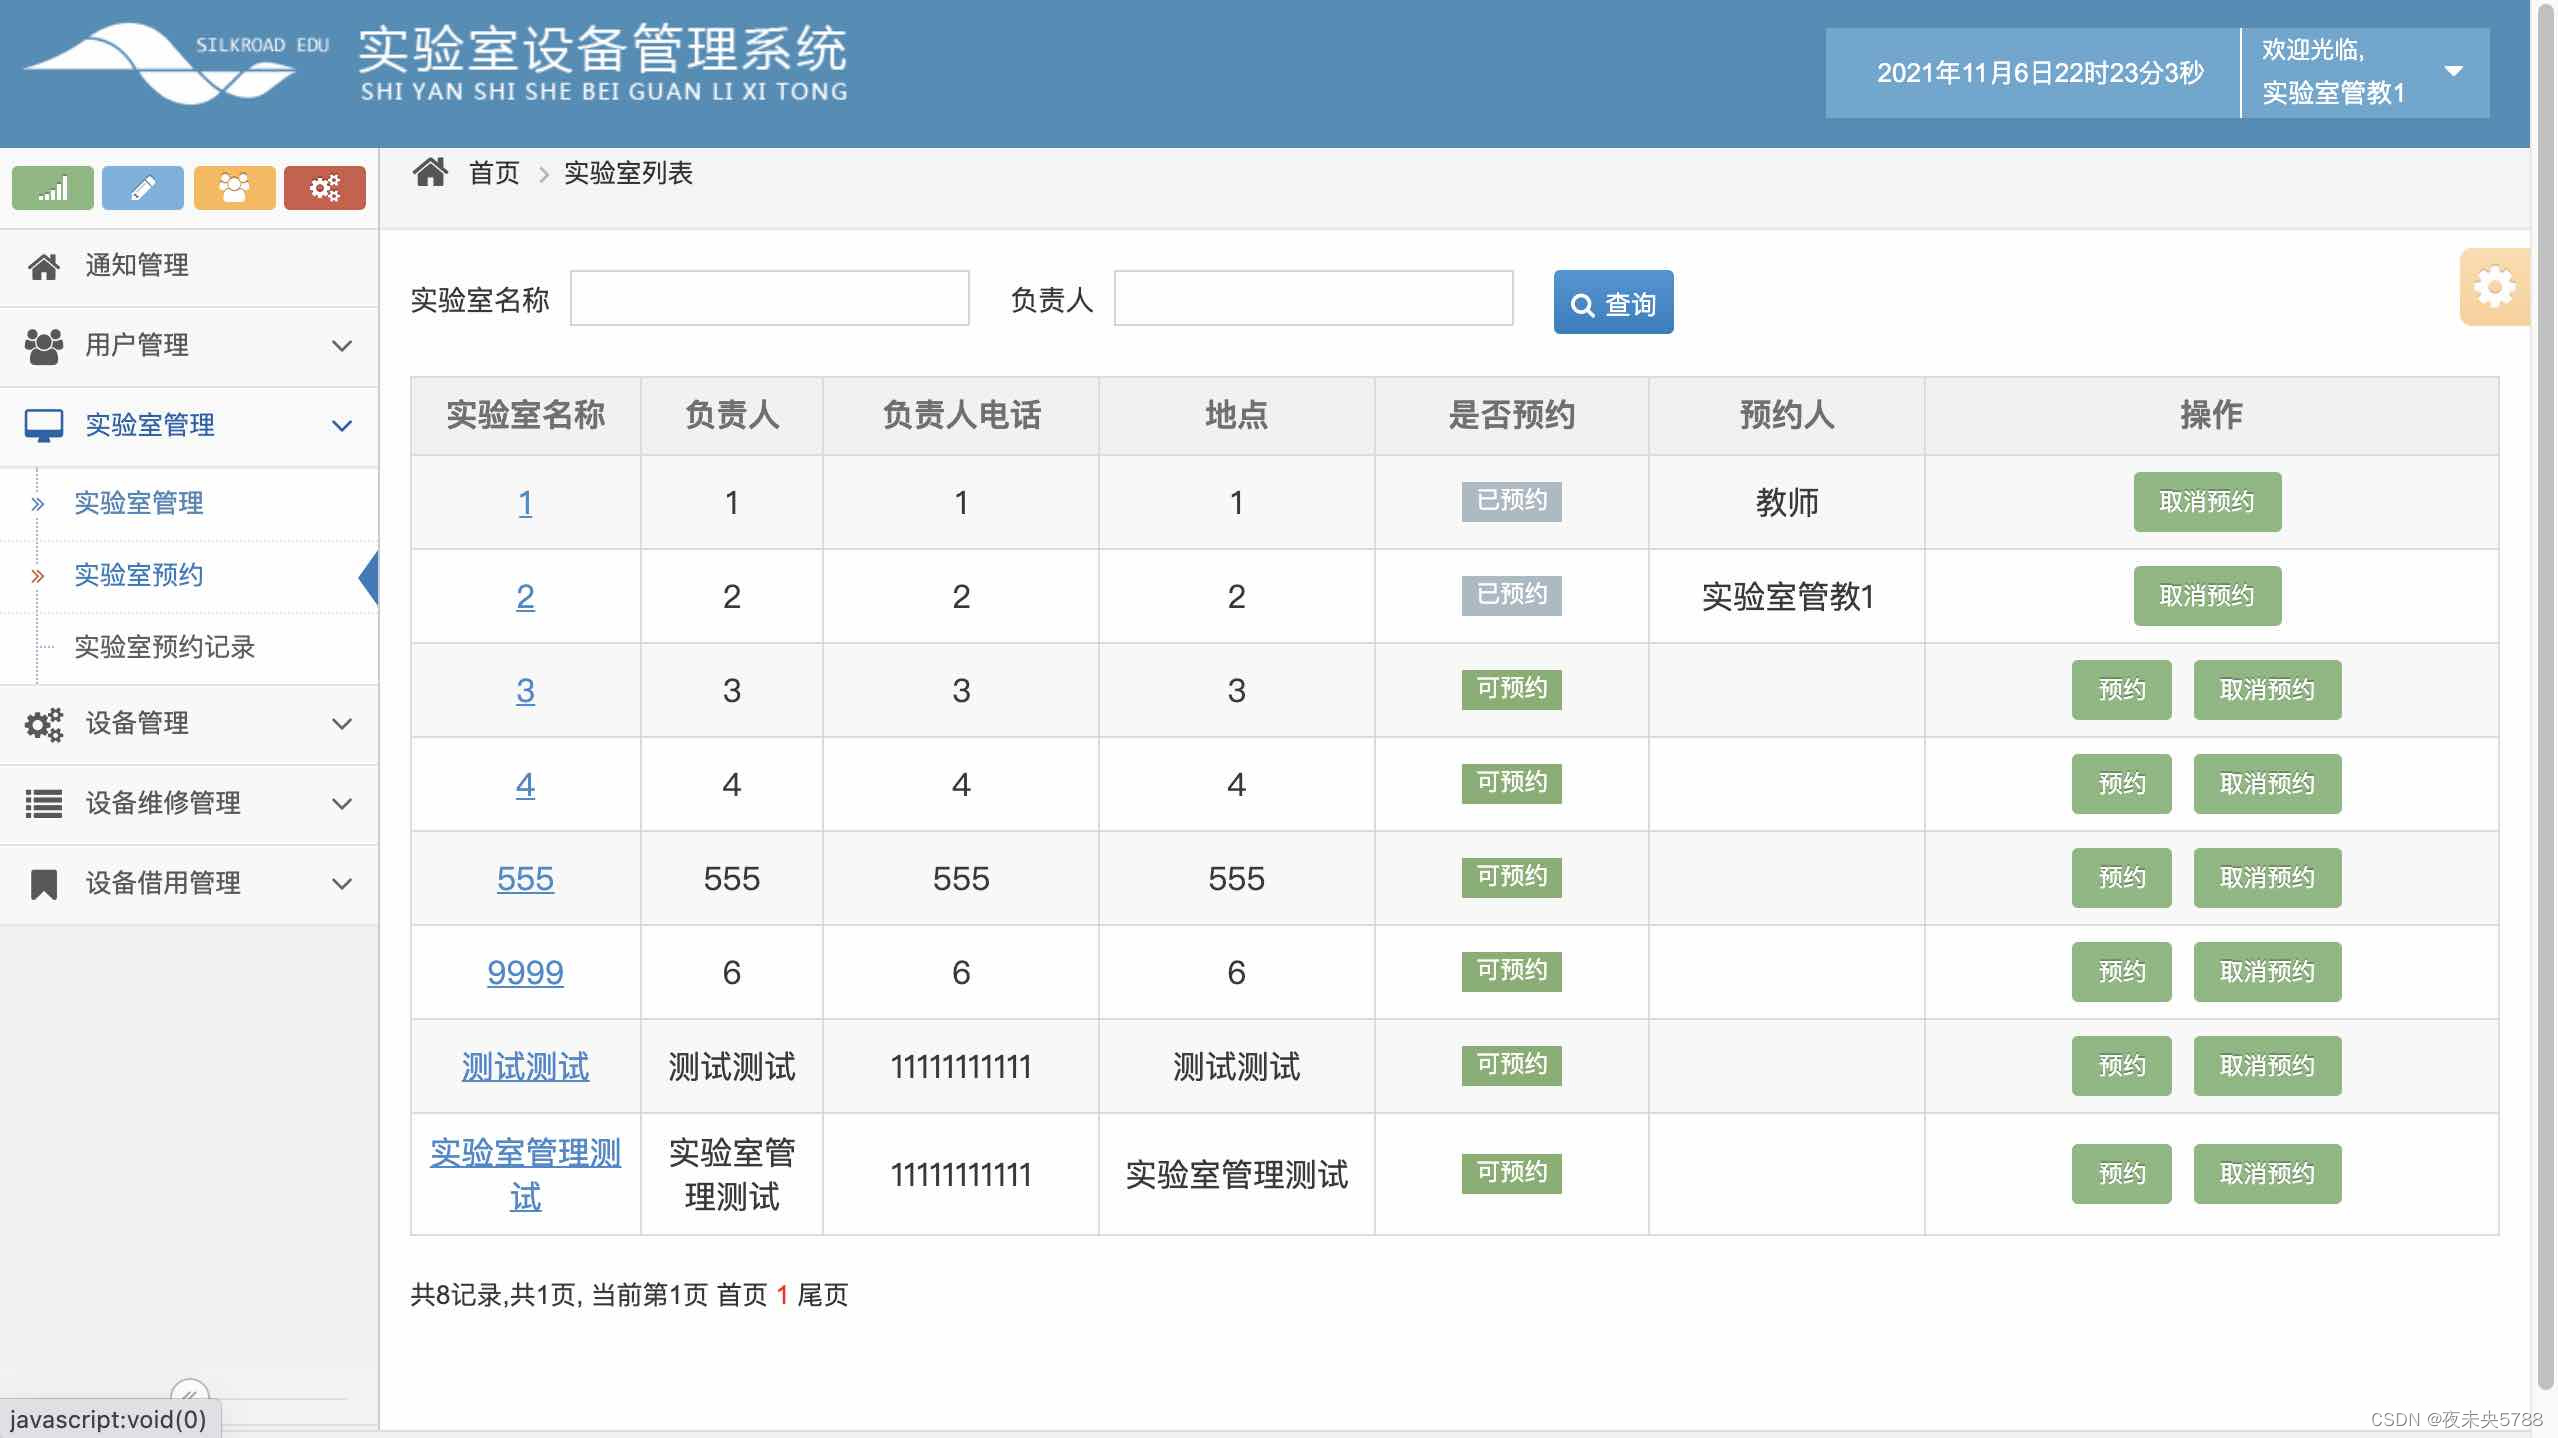2558x1438 pixels.
Task: Expand the 用户管理 menu chevron
Action: pos(342,346)
